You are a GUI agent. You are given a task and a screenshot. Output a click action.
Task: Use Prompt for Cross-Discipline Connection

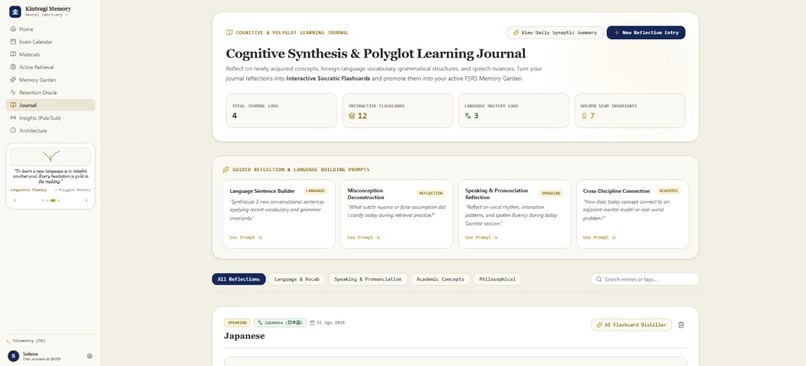(x=599, y=237)
